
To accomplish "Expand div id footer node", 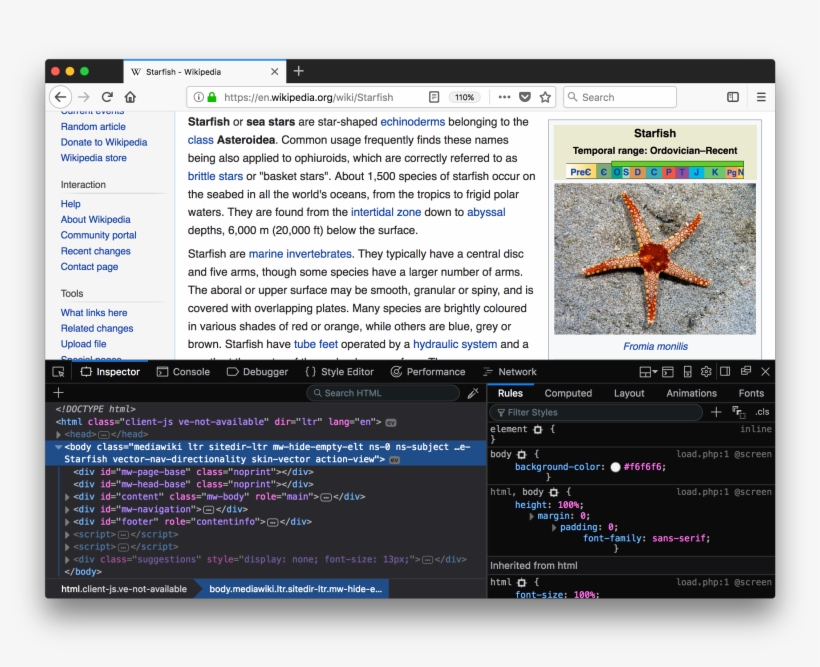I will pos(67,522).
